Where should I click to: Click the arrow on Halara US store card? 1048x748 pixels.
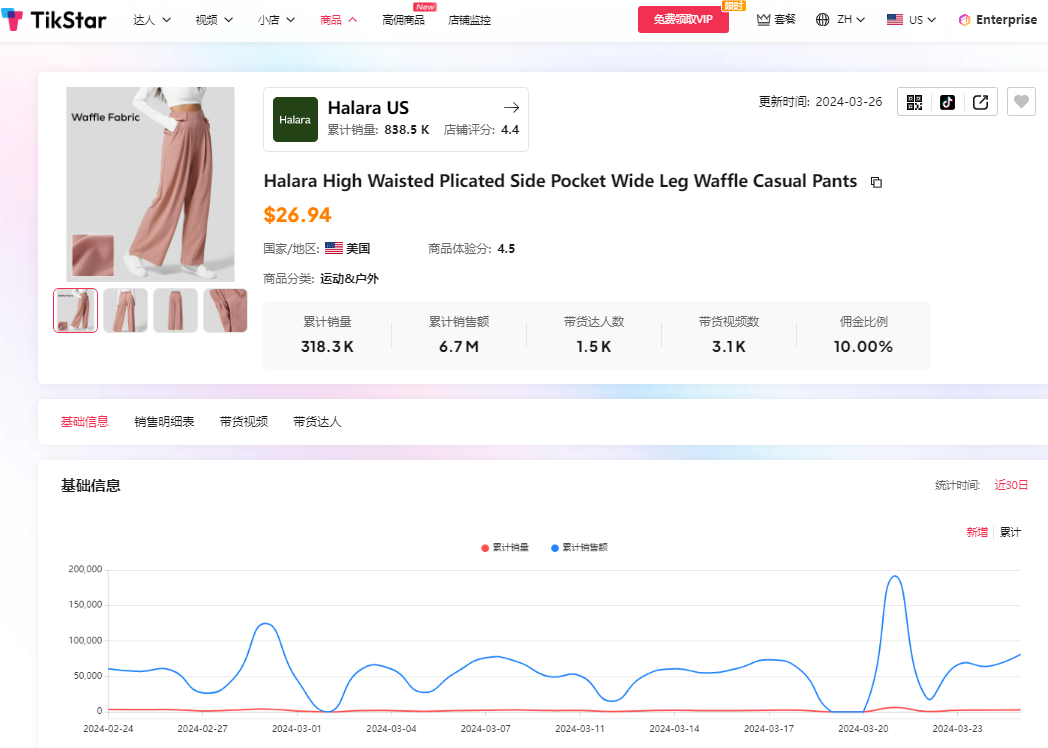pos(511,108)
